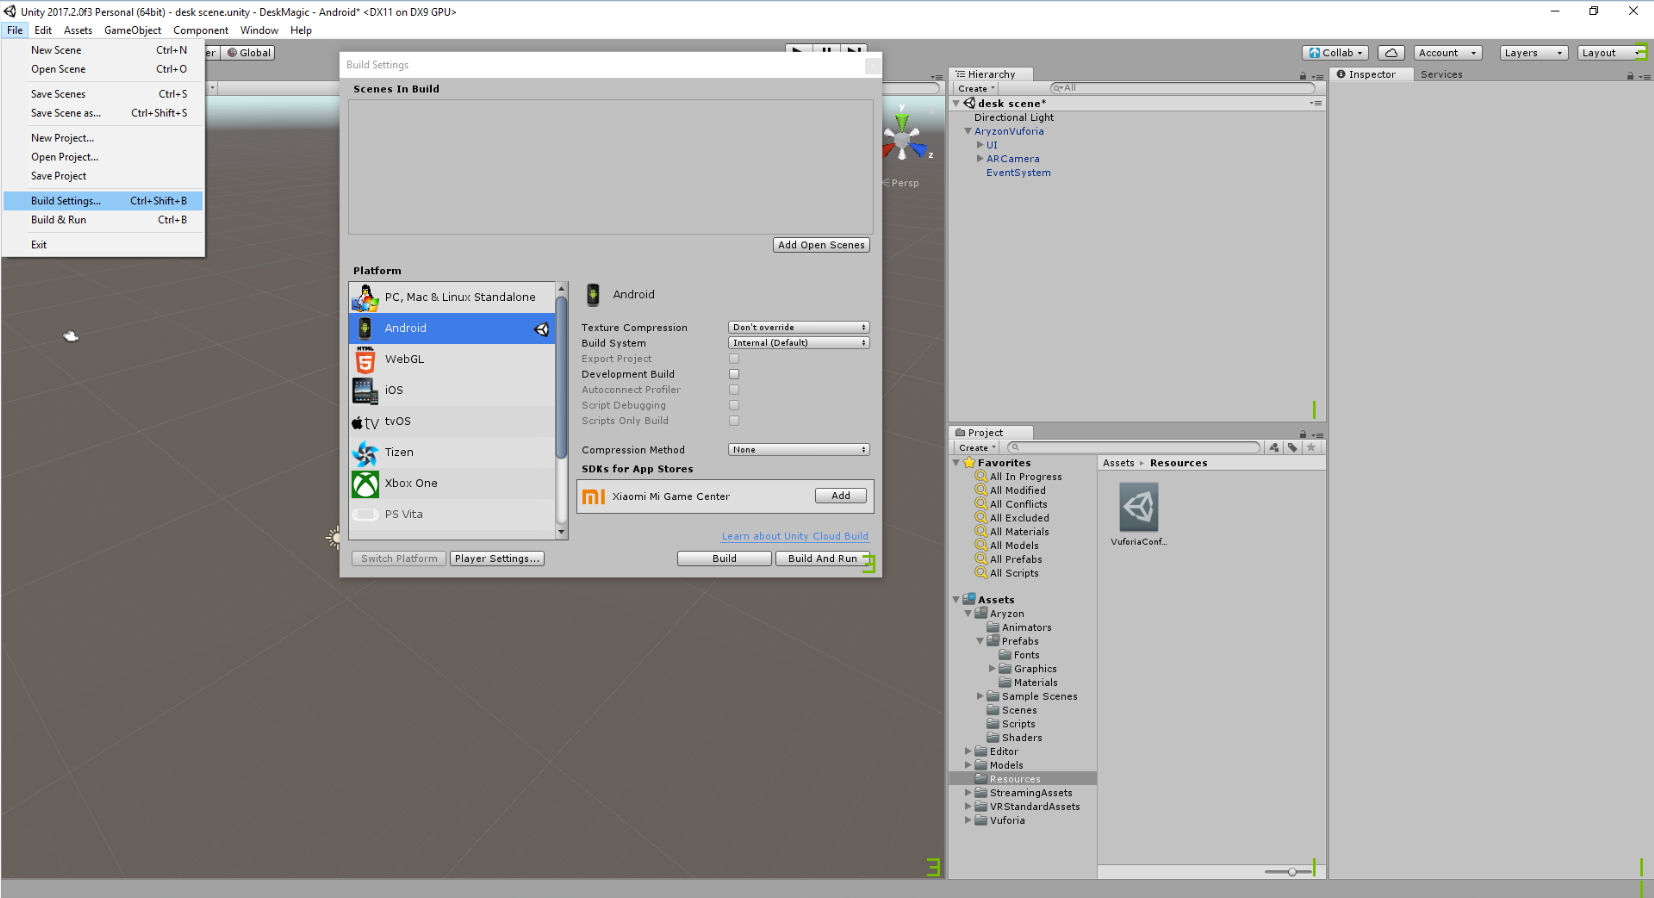Click the Add Open Scenes button

(x=821, y=245)
